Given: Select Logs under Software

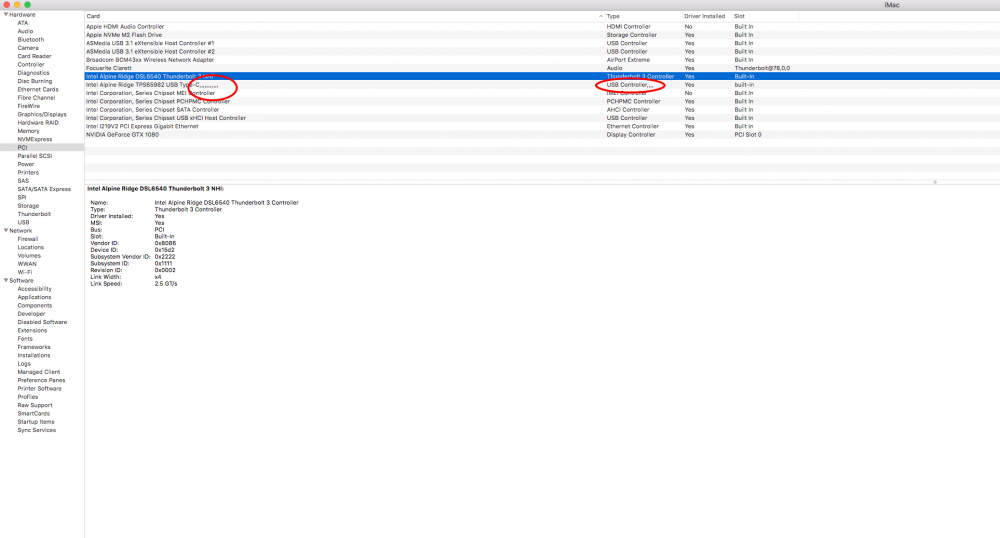Looking at the screenshot, I should (24, 363).
